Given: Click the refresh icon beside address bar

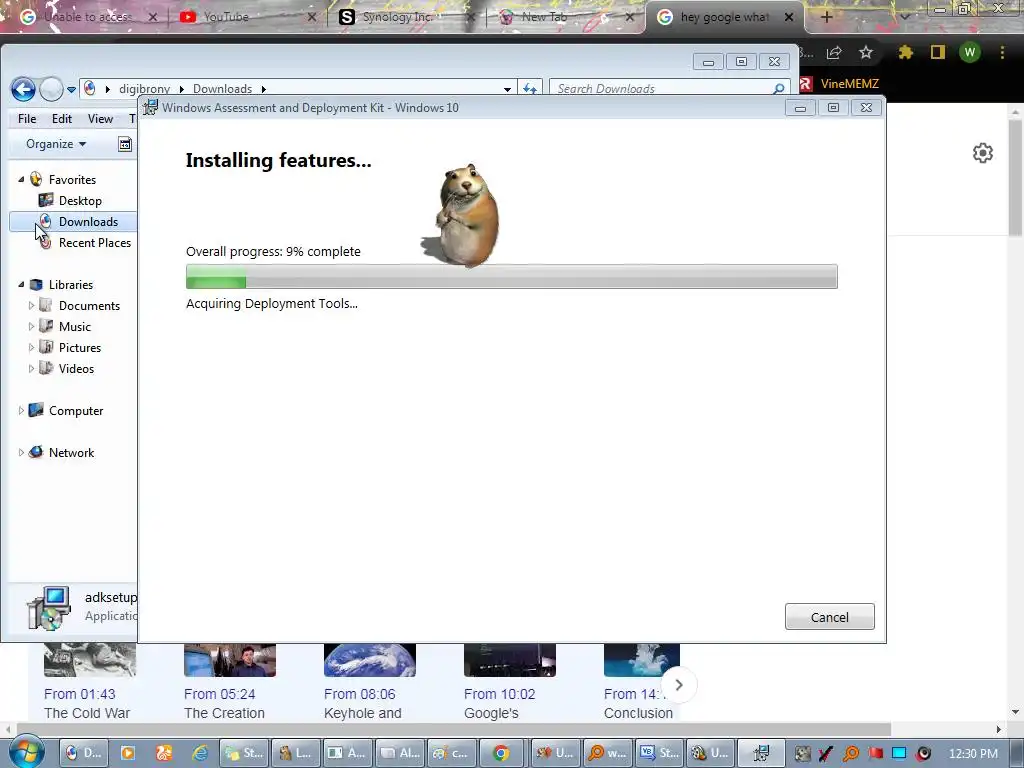Looking at the screenshot, I should 530,89.
